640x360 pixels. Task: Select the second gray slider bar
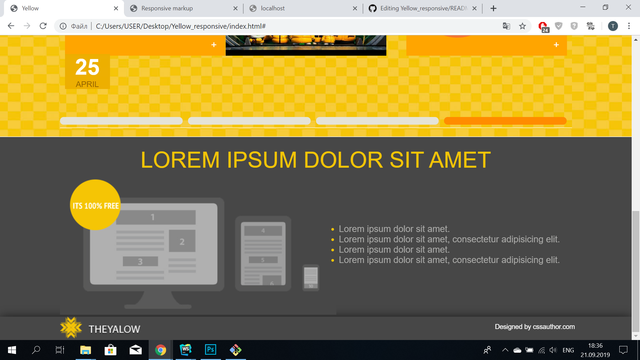[x=249, y=121]
